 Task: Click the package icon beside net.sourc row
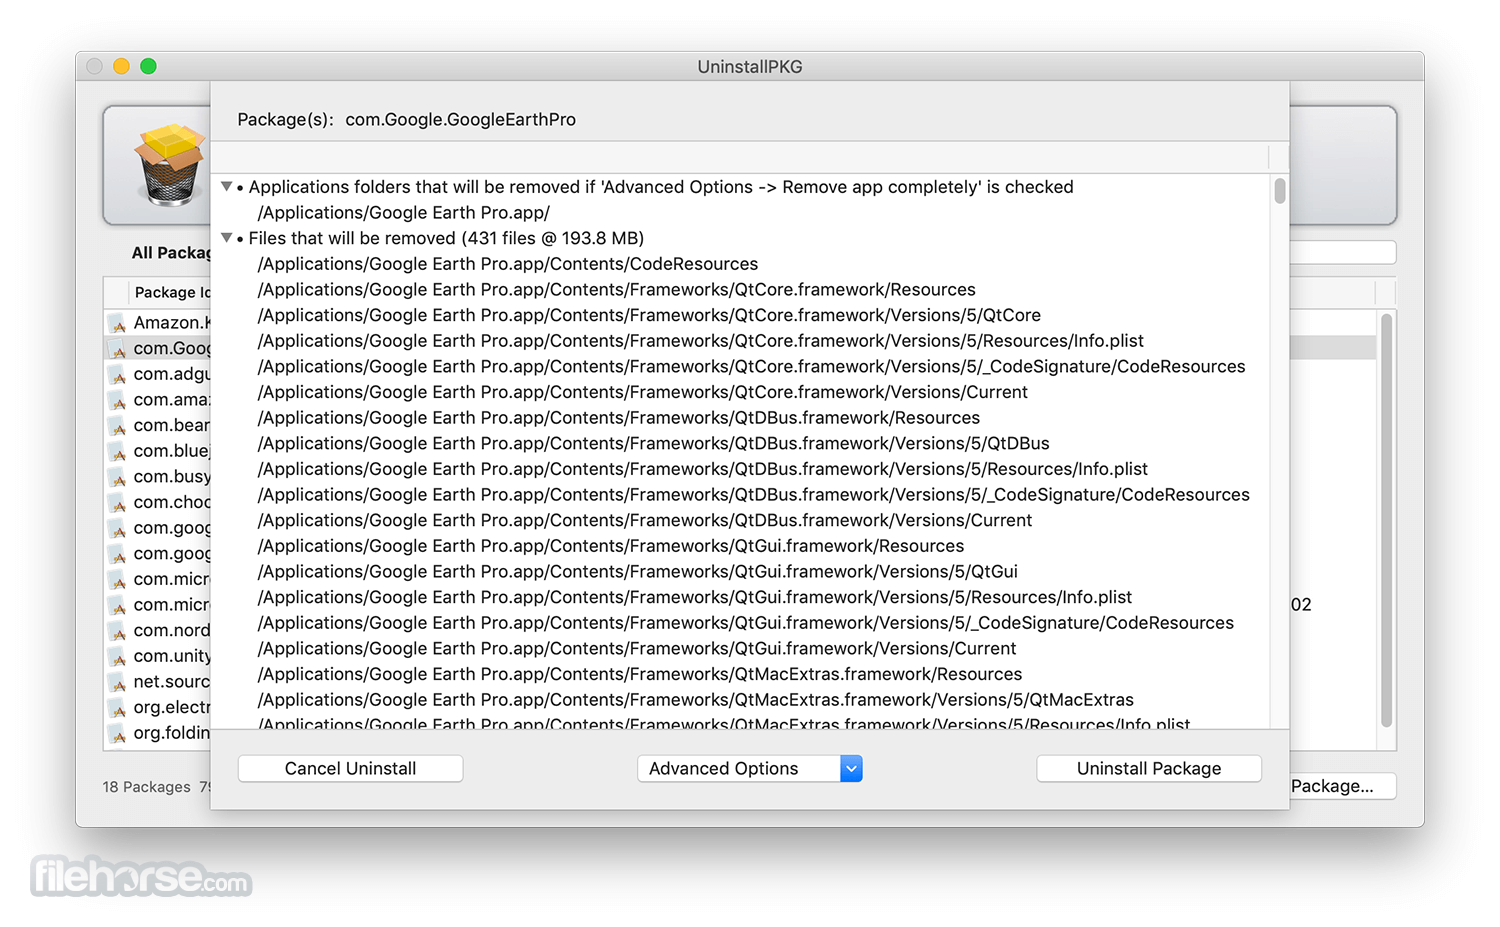tap(118, 682)
